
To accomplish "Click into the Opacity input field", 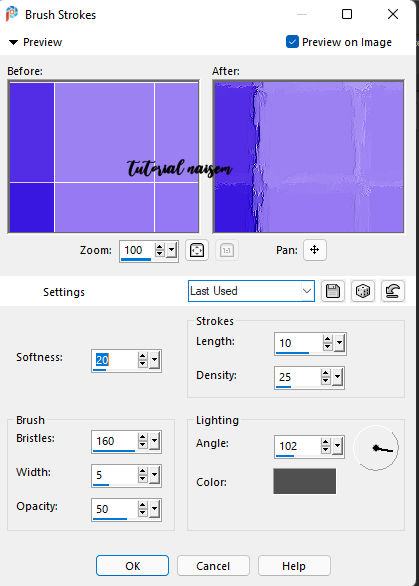I will [x=114, y=509].
